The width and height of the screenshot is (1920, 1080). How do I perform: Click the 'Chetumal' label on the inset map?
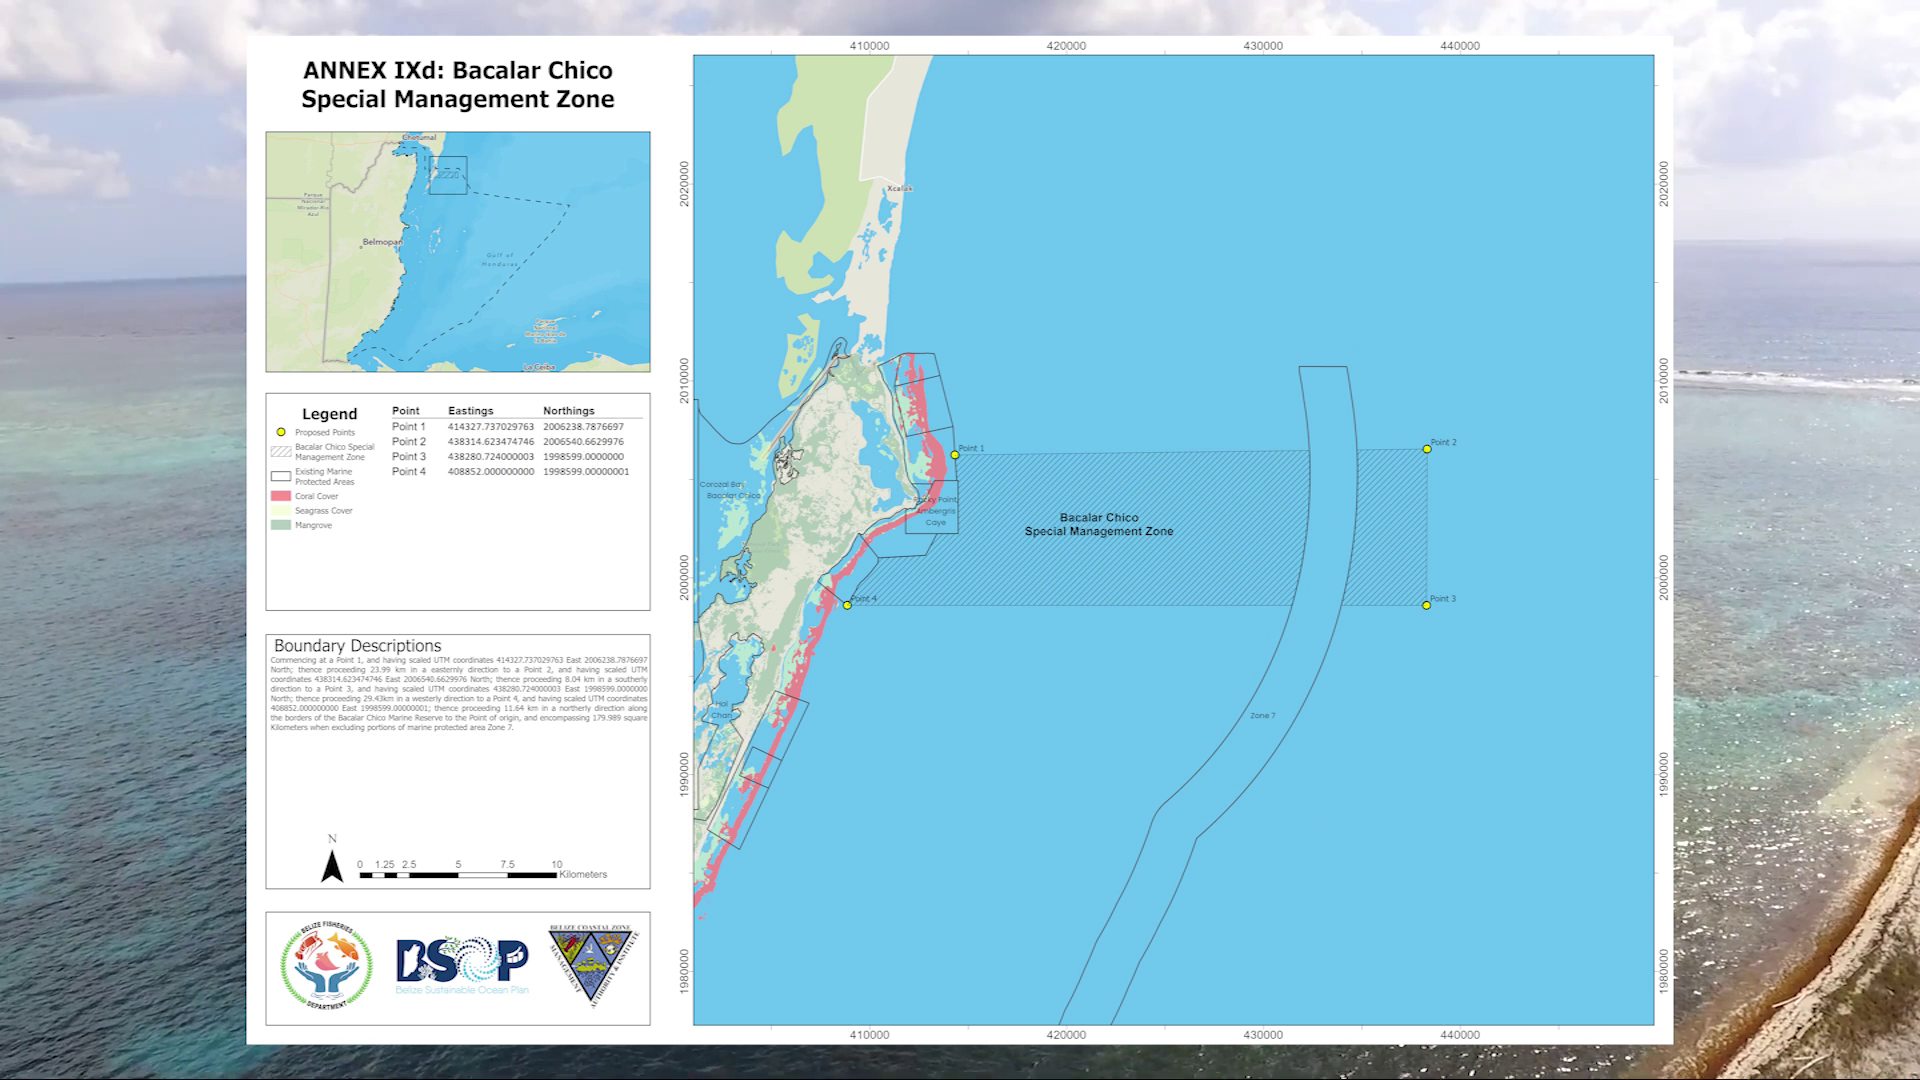pyautogui.click(x=420, y=138)
